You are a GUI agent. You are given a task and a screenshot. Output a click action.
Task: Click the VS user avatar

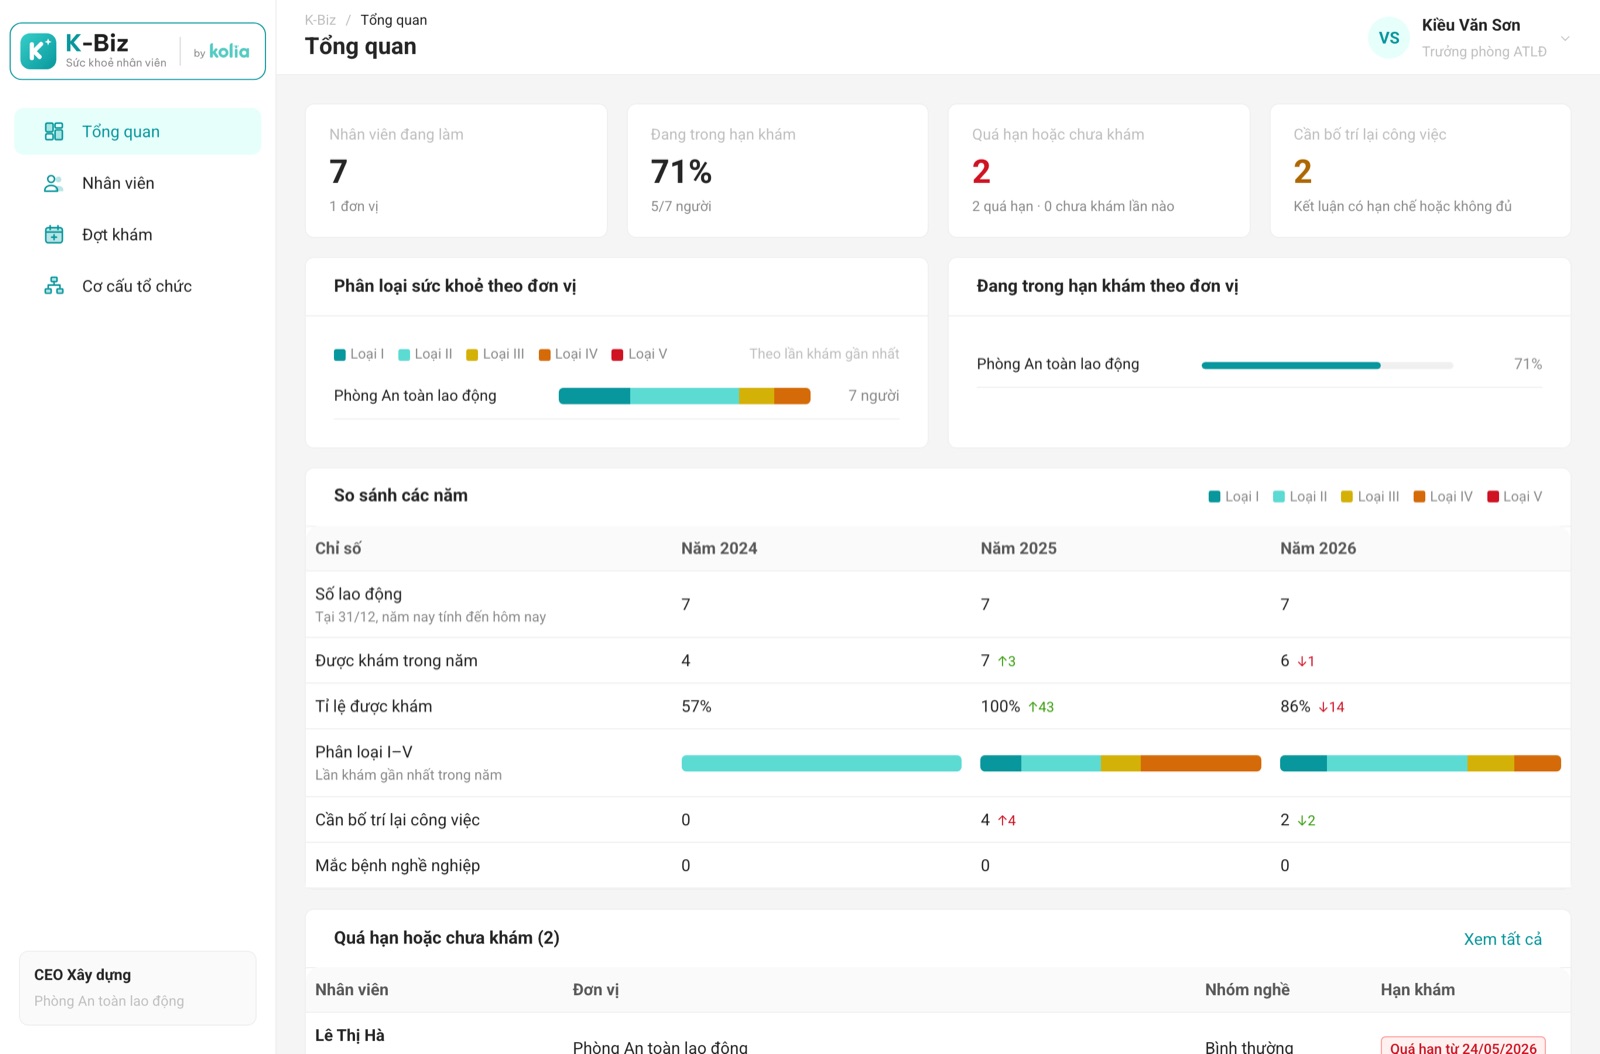point(1389,38)
